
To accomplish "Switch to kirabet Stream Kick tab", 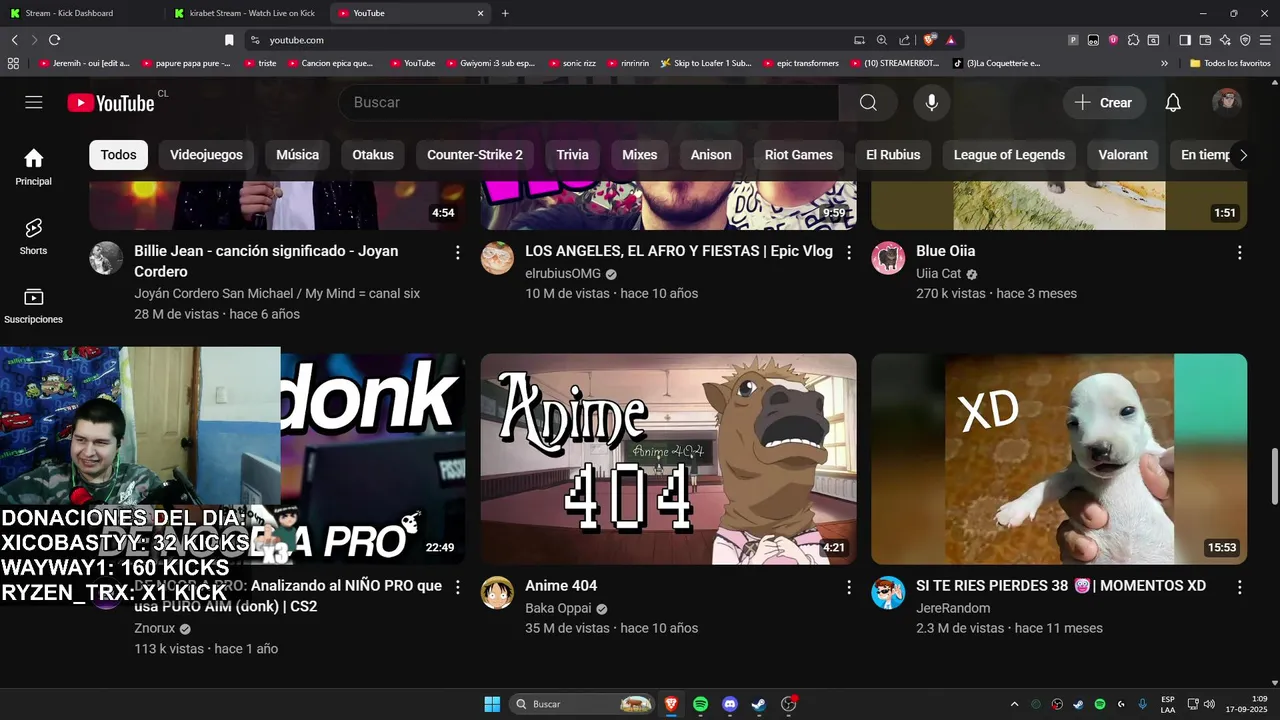I will pos(245,13).
